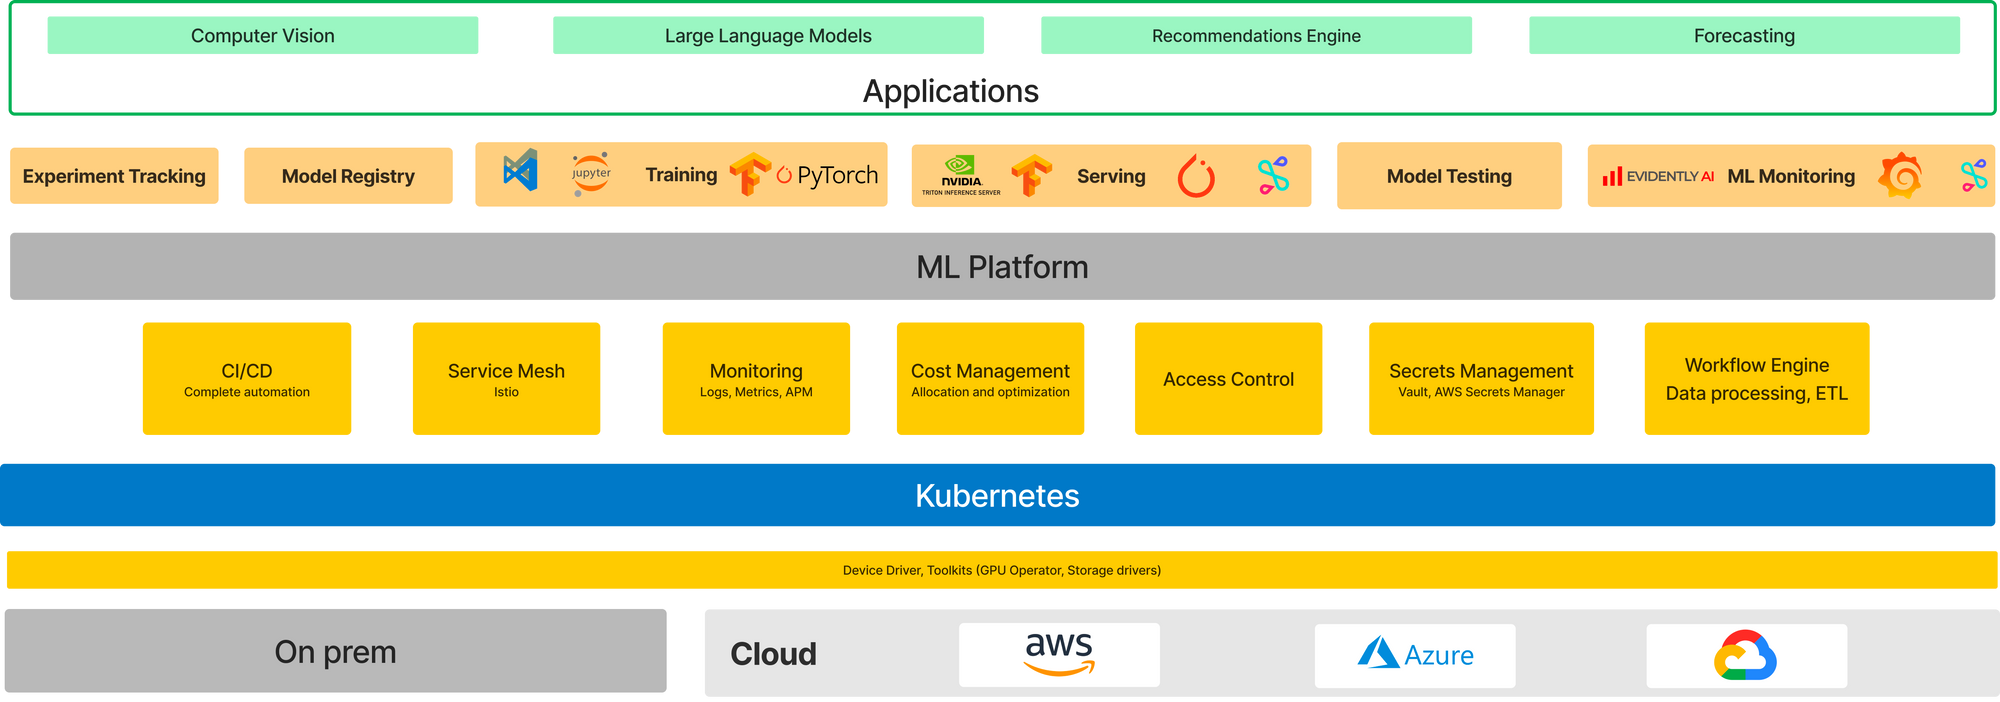This screenshot has height=702, width=2000.
Task: Select the Secrets Management tile
Action: [x=1481, y=379]
